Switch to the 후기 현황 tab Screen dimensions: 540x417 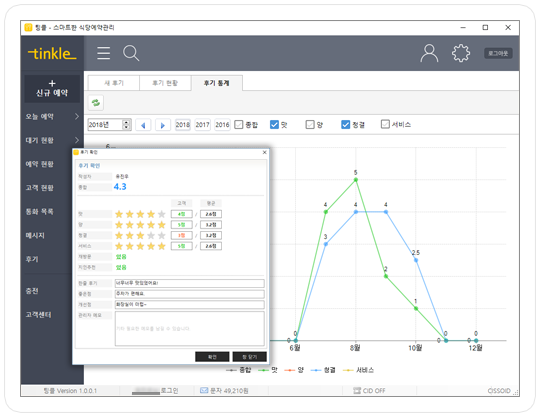coord(165,83)
